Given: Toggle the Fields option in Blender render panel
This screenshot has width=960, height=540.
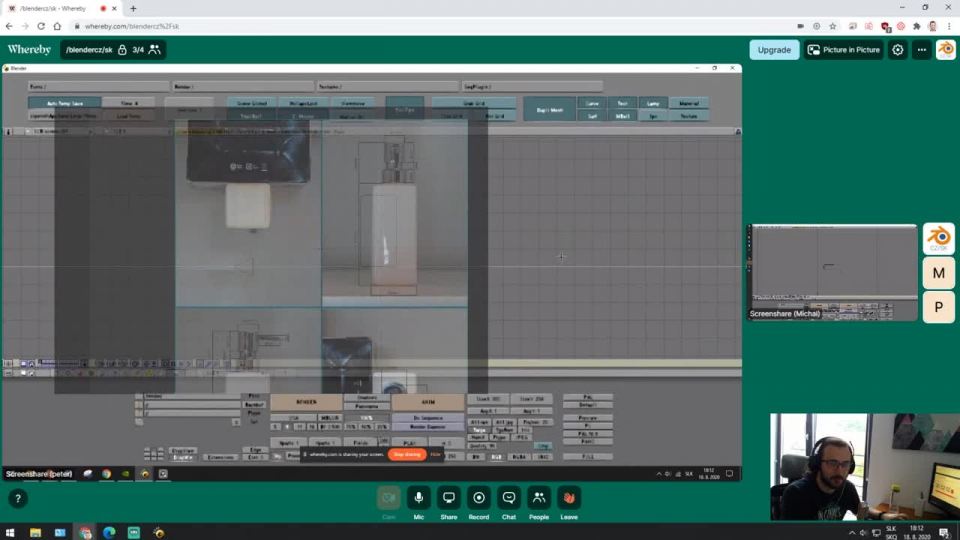Looking at the screenshot, I should pyautogui.click(x=361, y=443).
